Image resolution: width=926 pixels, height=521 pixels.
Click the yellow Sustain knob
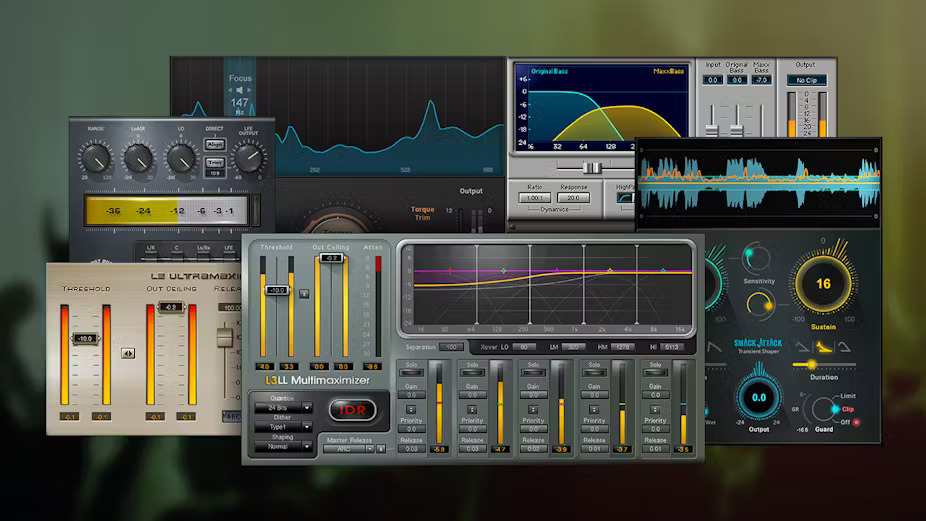823,284
